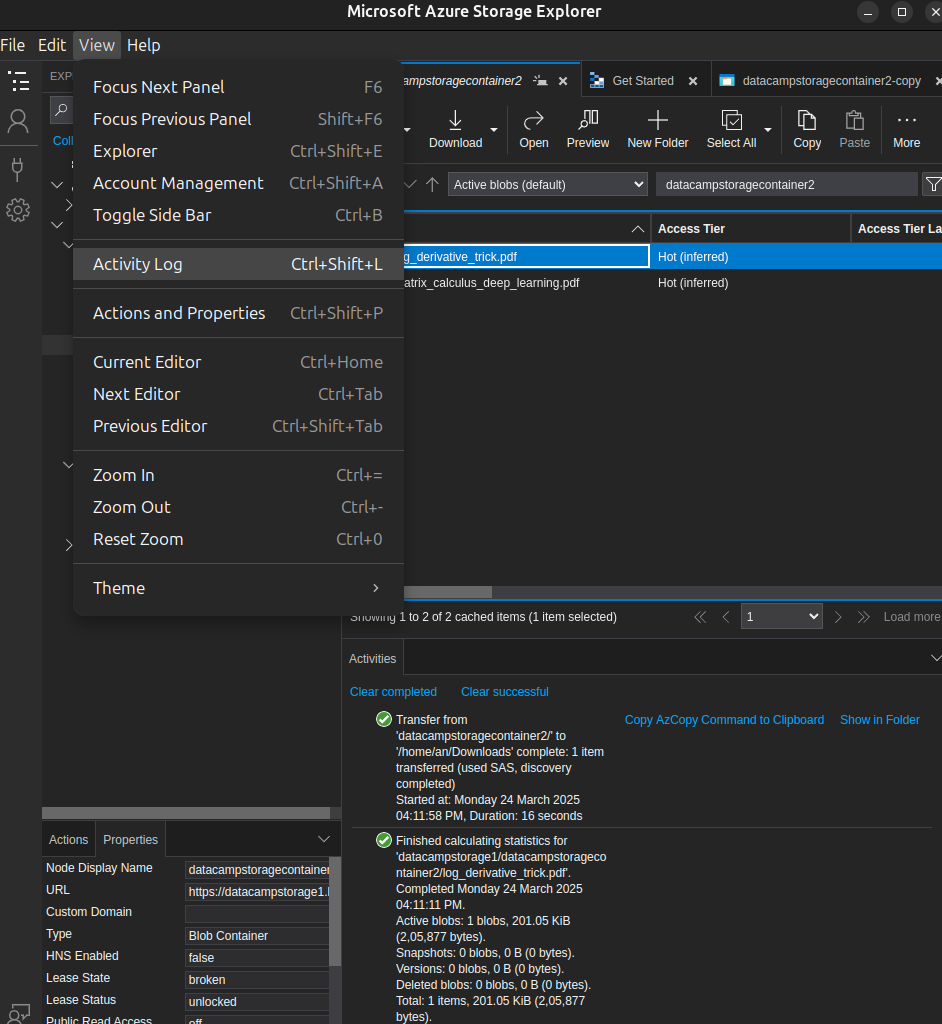Click the filter funnel icon
The width and height of the screenshot is (942, 1024).
[932, 185]
